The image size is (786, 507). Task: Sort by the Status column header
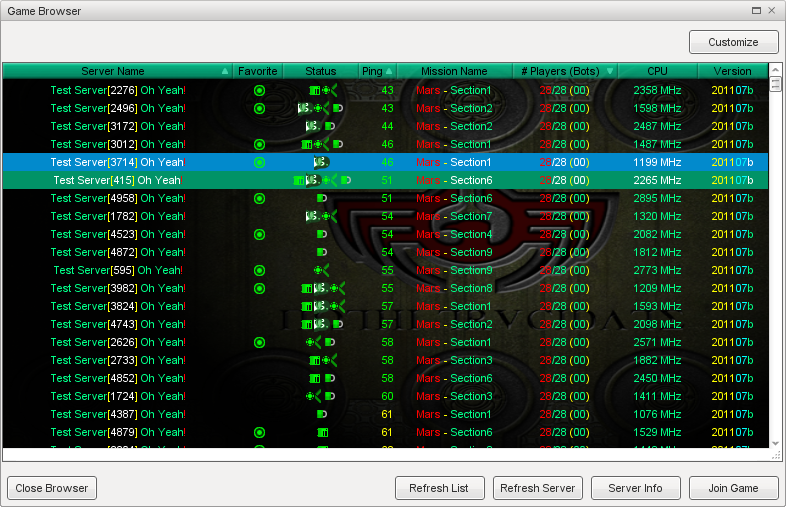pyautogui.click(x=321, y=71)
